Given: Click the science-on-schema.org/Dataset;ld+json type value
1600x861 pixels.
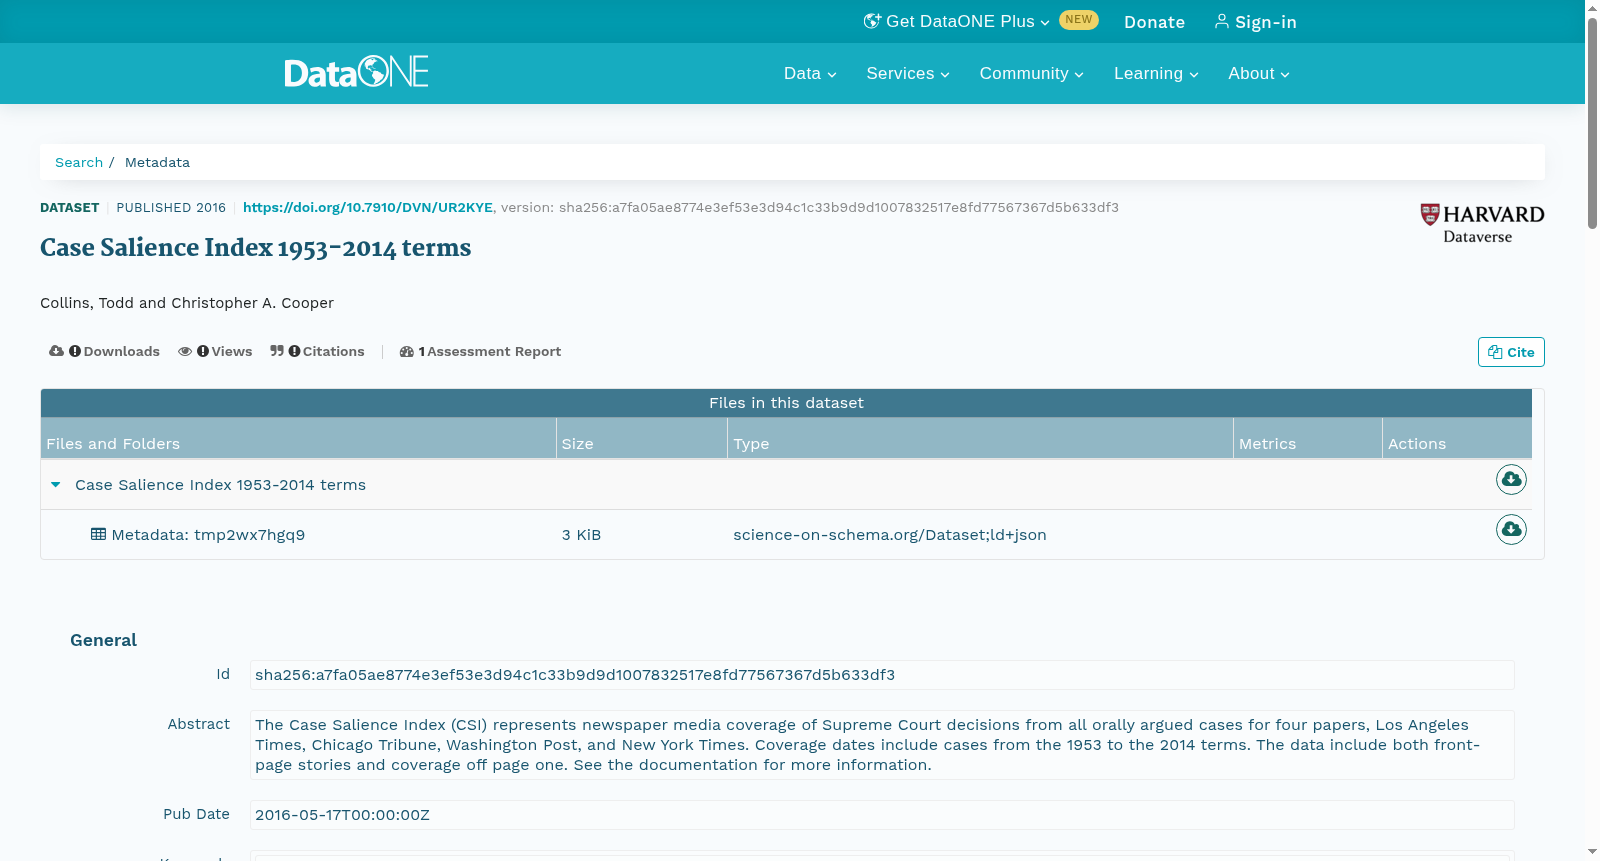Looking at the screenshot, I should 890,535.
